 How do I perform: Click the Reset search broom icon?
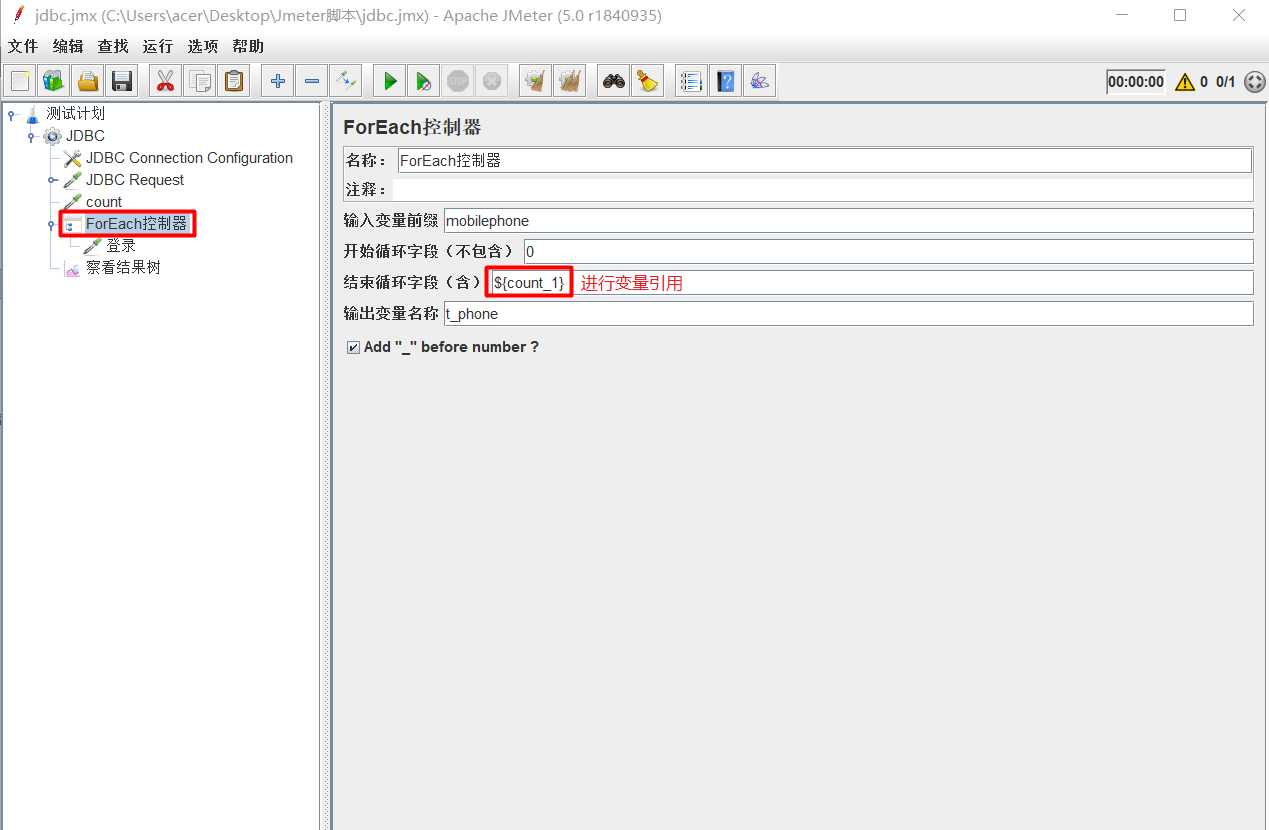point(648,81)
